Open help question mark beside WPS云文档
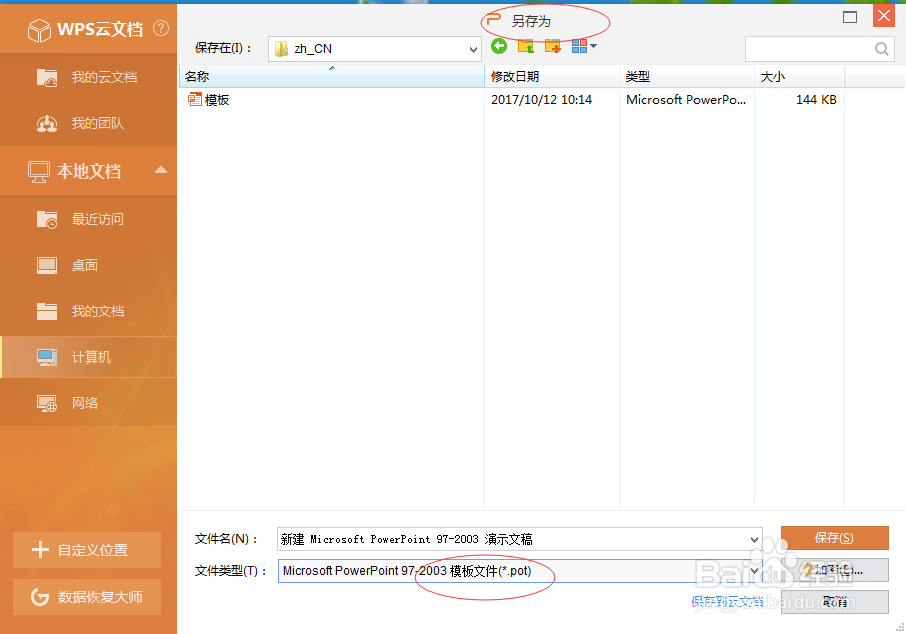The width and height of the screenshot is (906, 634). (161, 28)
